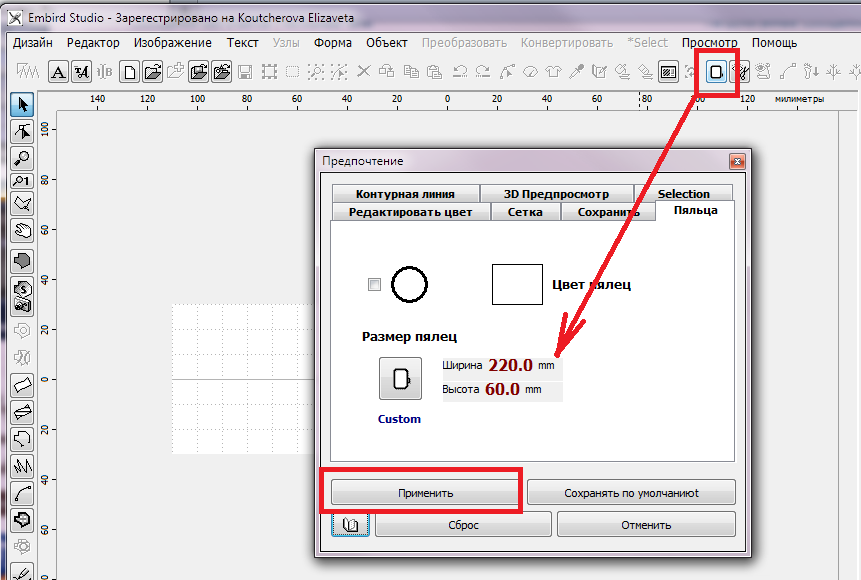Viewport: 861px width, 580px height.
Task: Click the new design page icon
Action: coord(129,72)
